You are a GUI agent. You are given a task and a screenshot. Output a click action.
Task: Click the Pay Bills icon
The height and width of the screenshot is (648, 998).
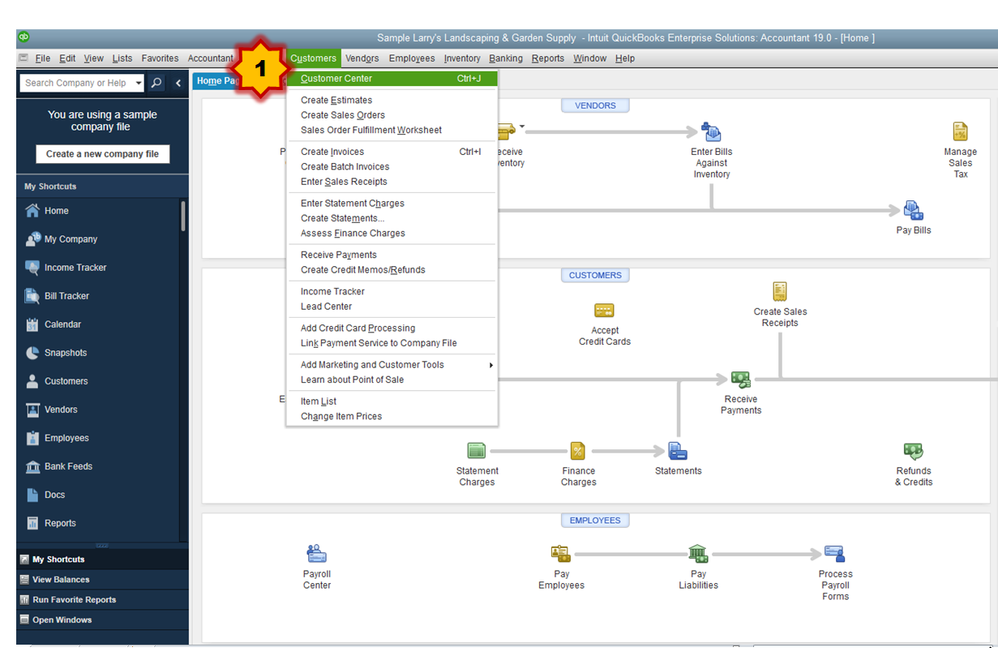tap(913, 210)
